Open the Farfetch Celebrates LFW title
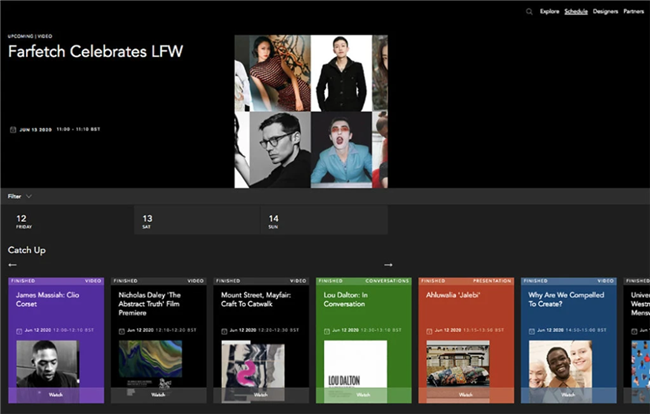 click(x=95, y=52)
